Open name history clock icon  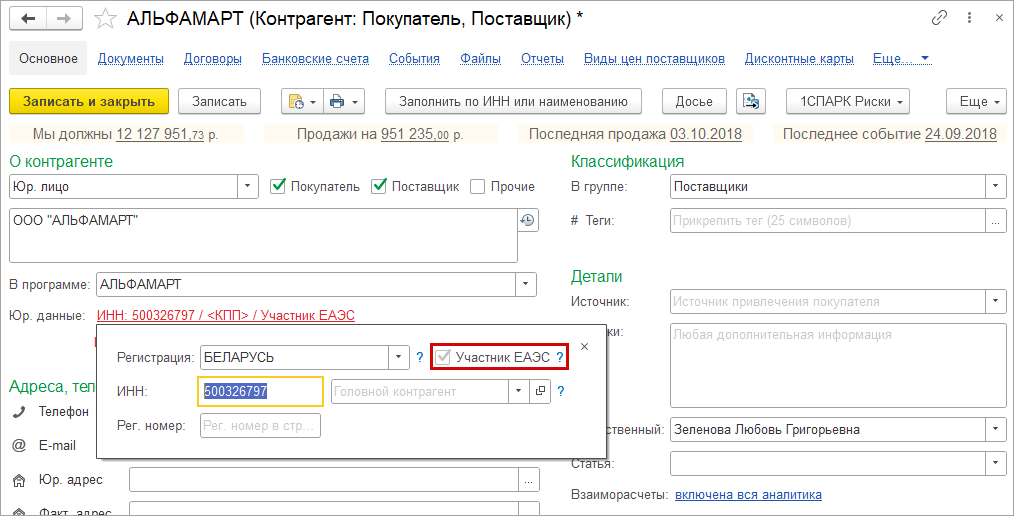(x=528, y=220)
